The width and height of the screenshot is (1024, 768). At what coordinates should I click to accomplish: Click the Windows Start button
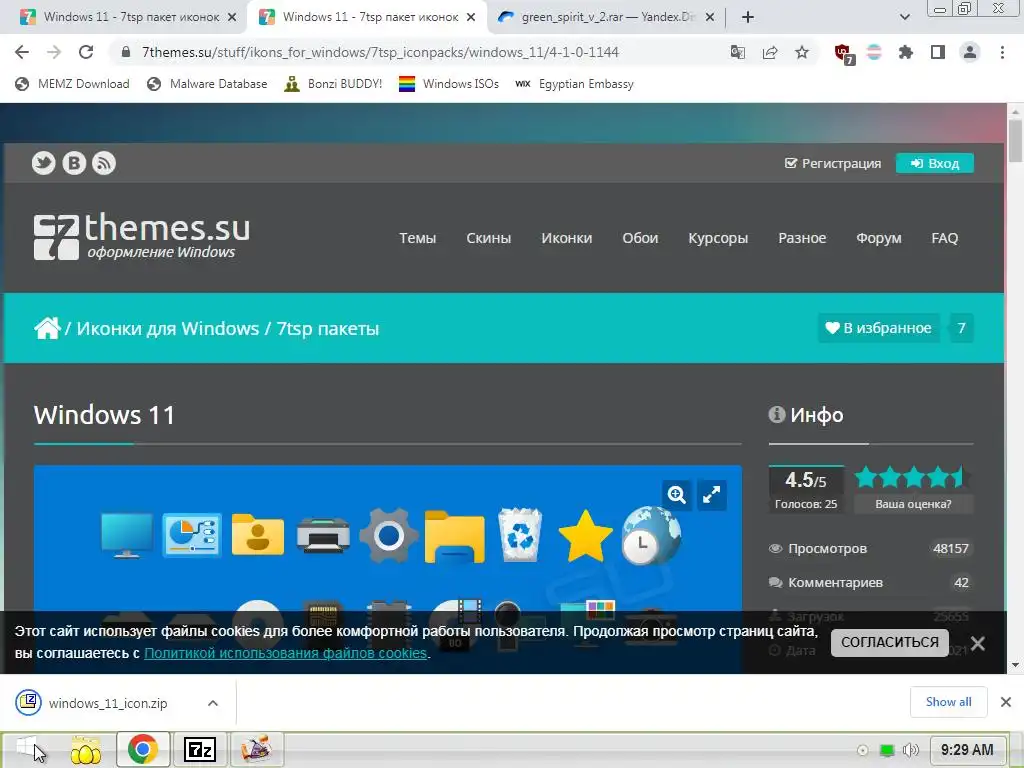click(29, 748)
